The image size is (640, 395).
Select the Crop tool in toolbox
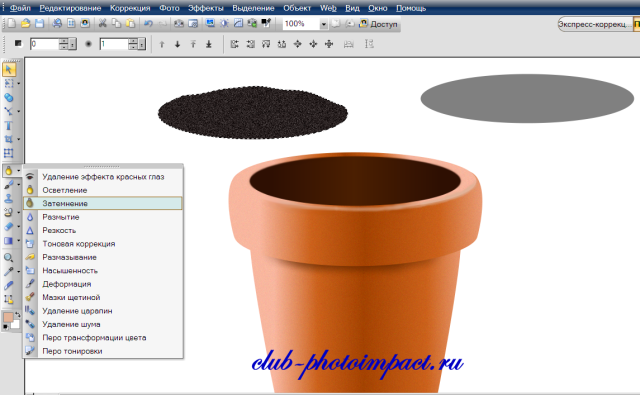8,139
